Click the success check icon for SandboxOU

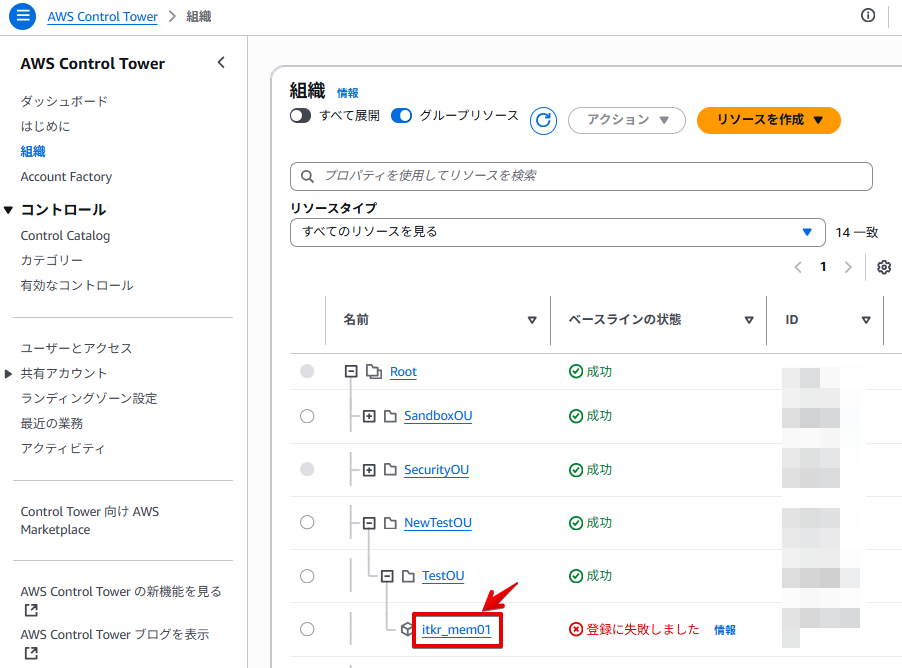tap(575, 416)
